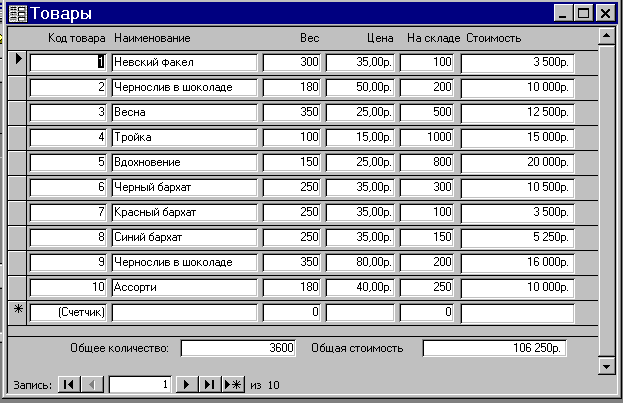The height and width of the screenshot is (403, 623).
Task: Click Стоимость field 12 500р.
Action: 517,113
